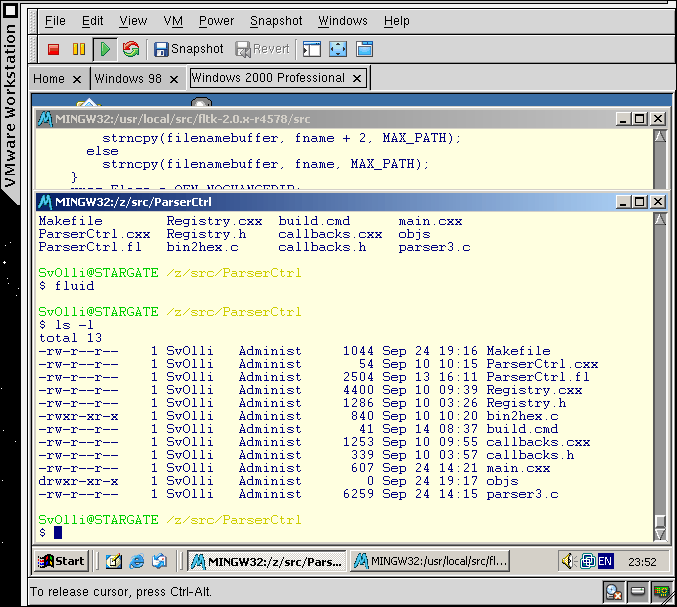Click Makefile in the ls -l listing

coord(519,351)
